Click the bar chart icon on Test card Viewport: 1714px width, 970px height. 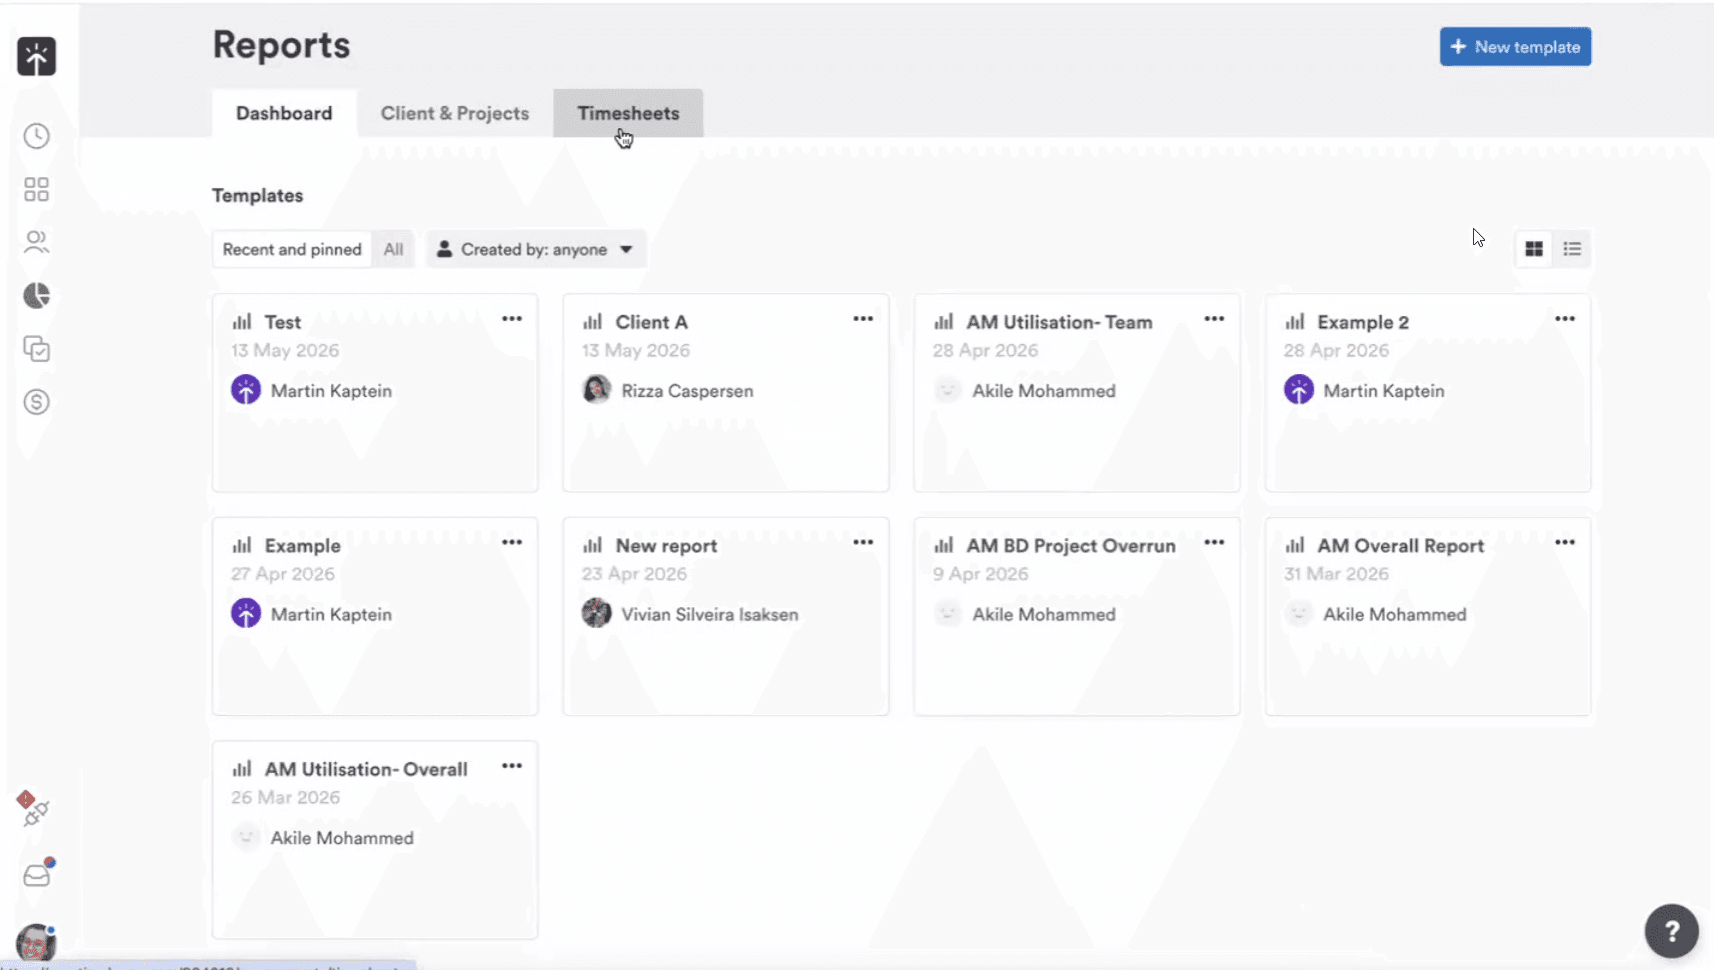[242, 322]
